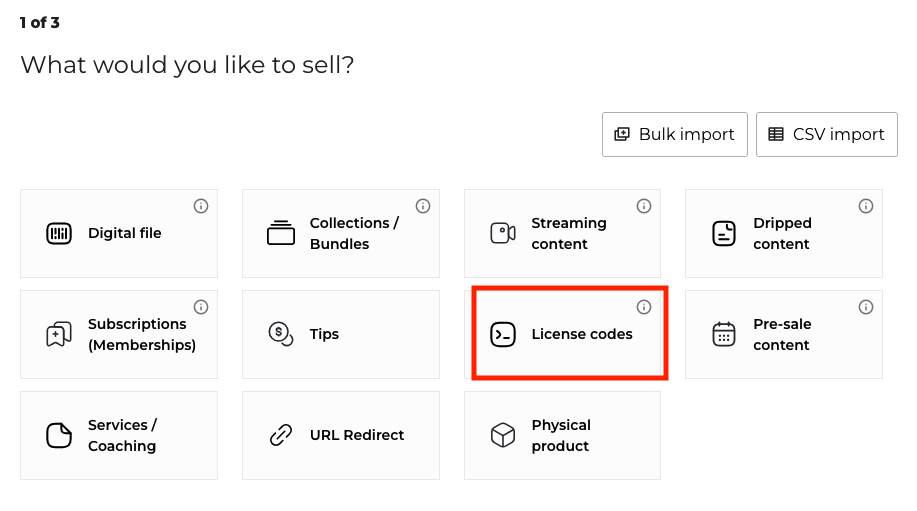Click the Streaming content camera icon
The image size is (917, 511).
503,233
